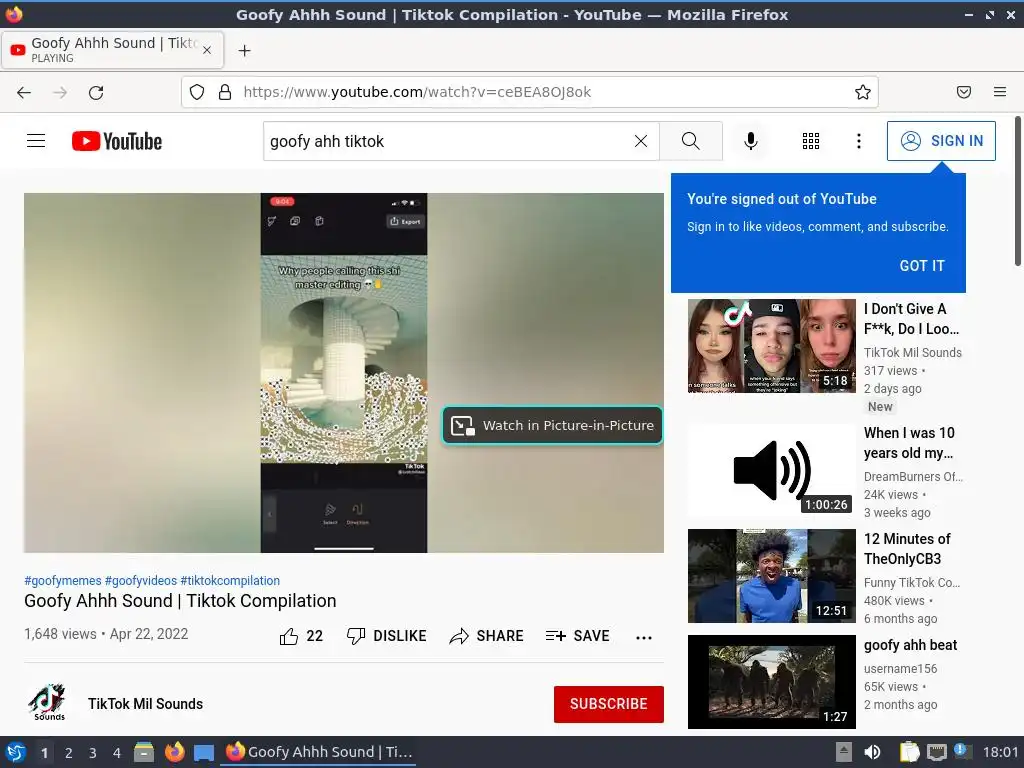Open the goofy ahh beat thumbnail
The image size is (1024, 768).
[771, 682]
